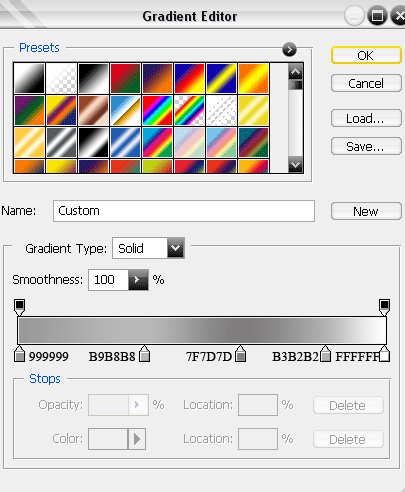The height and width of the screenshot is (492, 405).
Task: Click into the gradient Name field
Action: coord(184,211)
